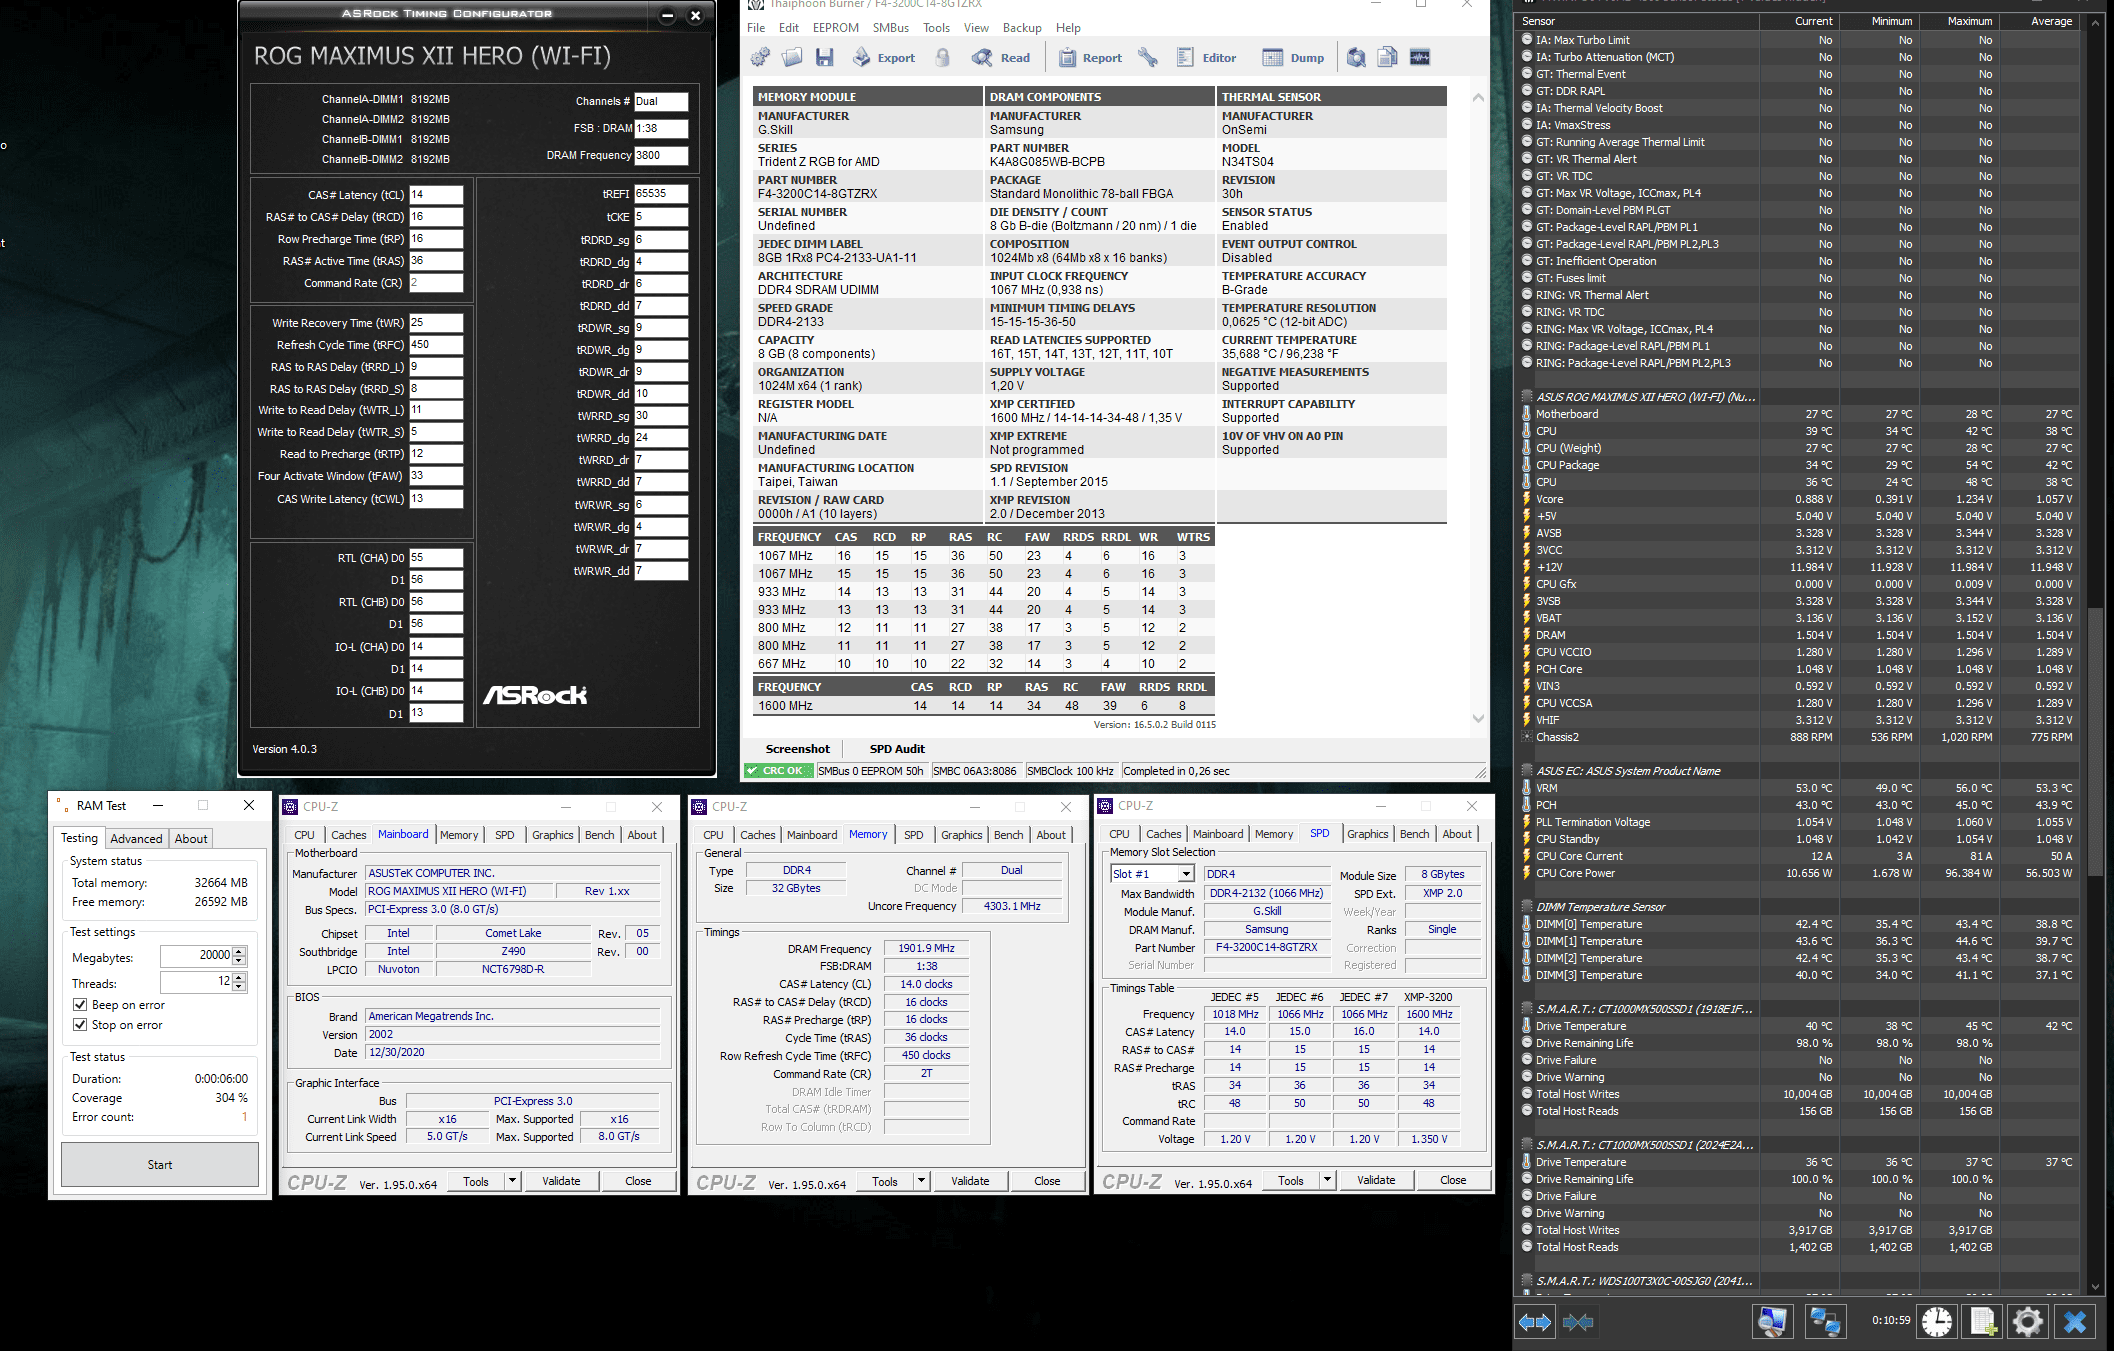This screenshot has height=1351, width=2114.
Task: Switch to the Advanced tab in RAM Test
Action: pyautogui.click(x=136, y=839)
